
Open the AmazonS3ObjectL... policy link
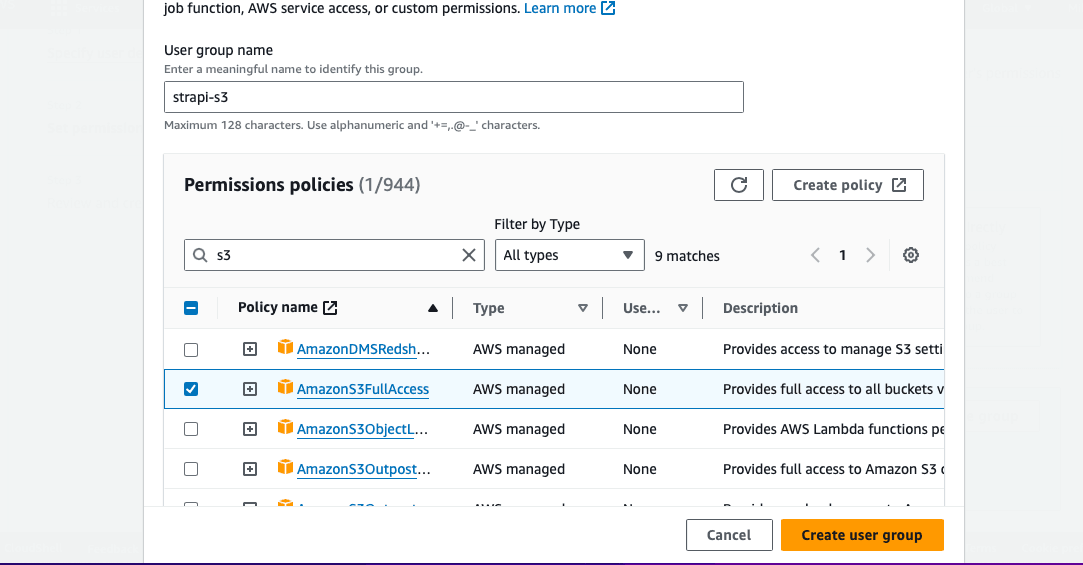(363, 430)
